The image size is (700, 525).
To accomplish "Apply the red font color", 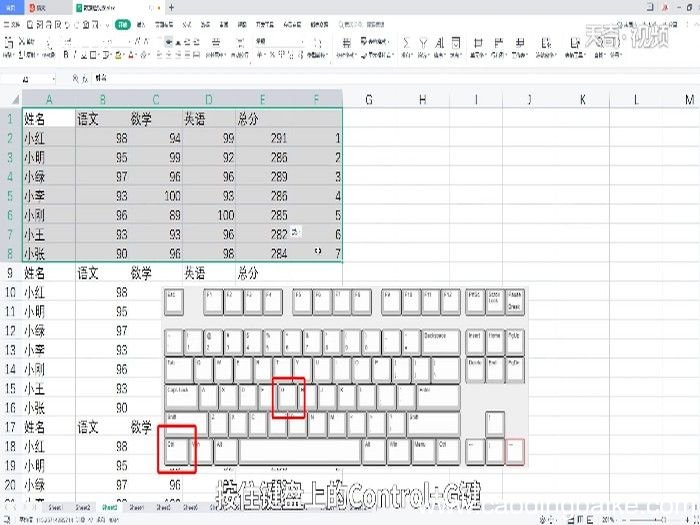I will click(x=131, y=55).
